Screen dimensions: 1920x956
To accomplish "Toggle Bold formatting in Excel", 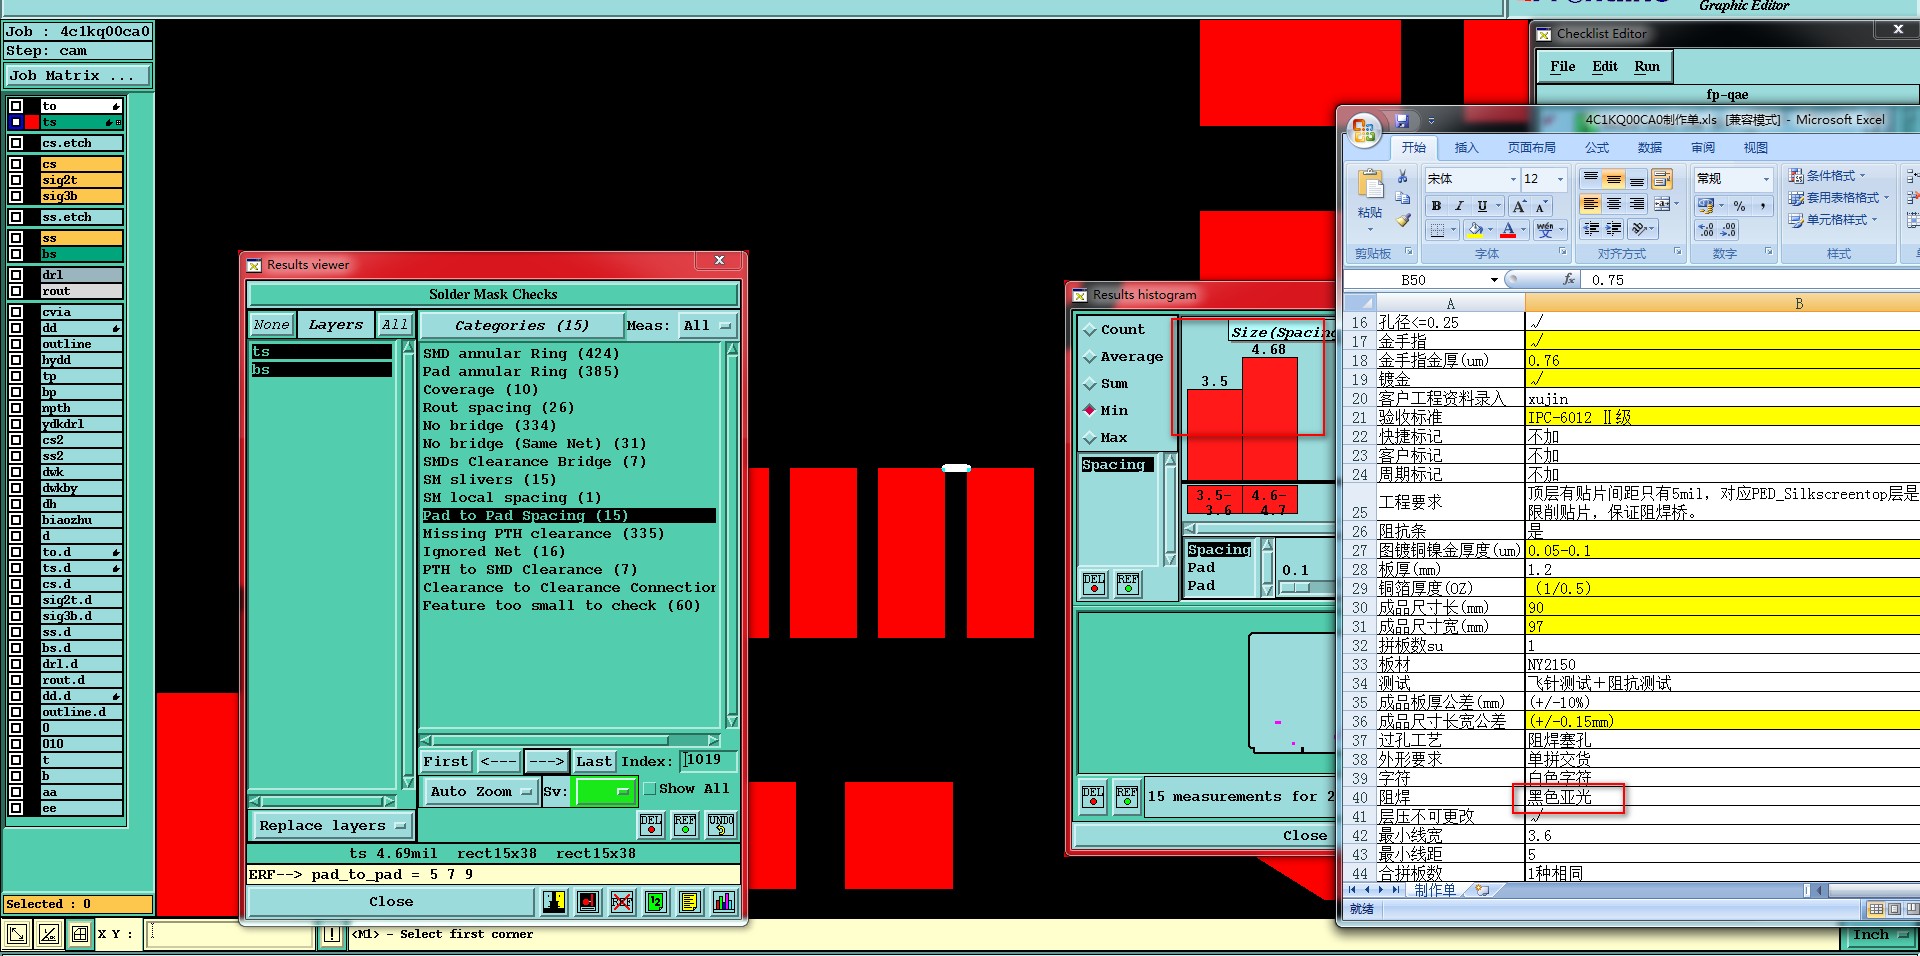I will pos(1436,206).
